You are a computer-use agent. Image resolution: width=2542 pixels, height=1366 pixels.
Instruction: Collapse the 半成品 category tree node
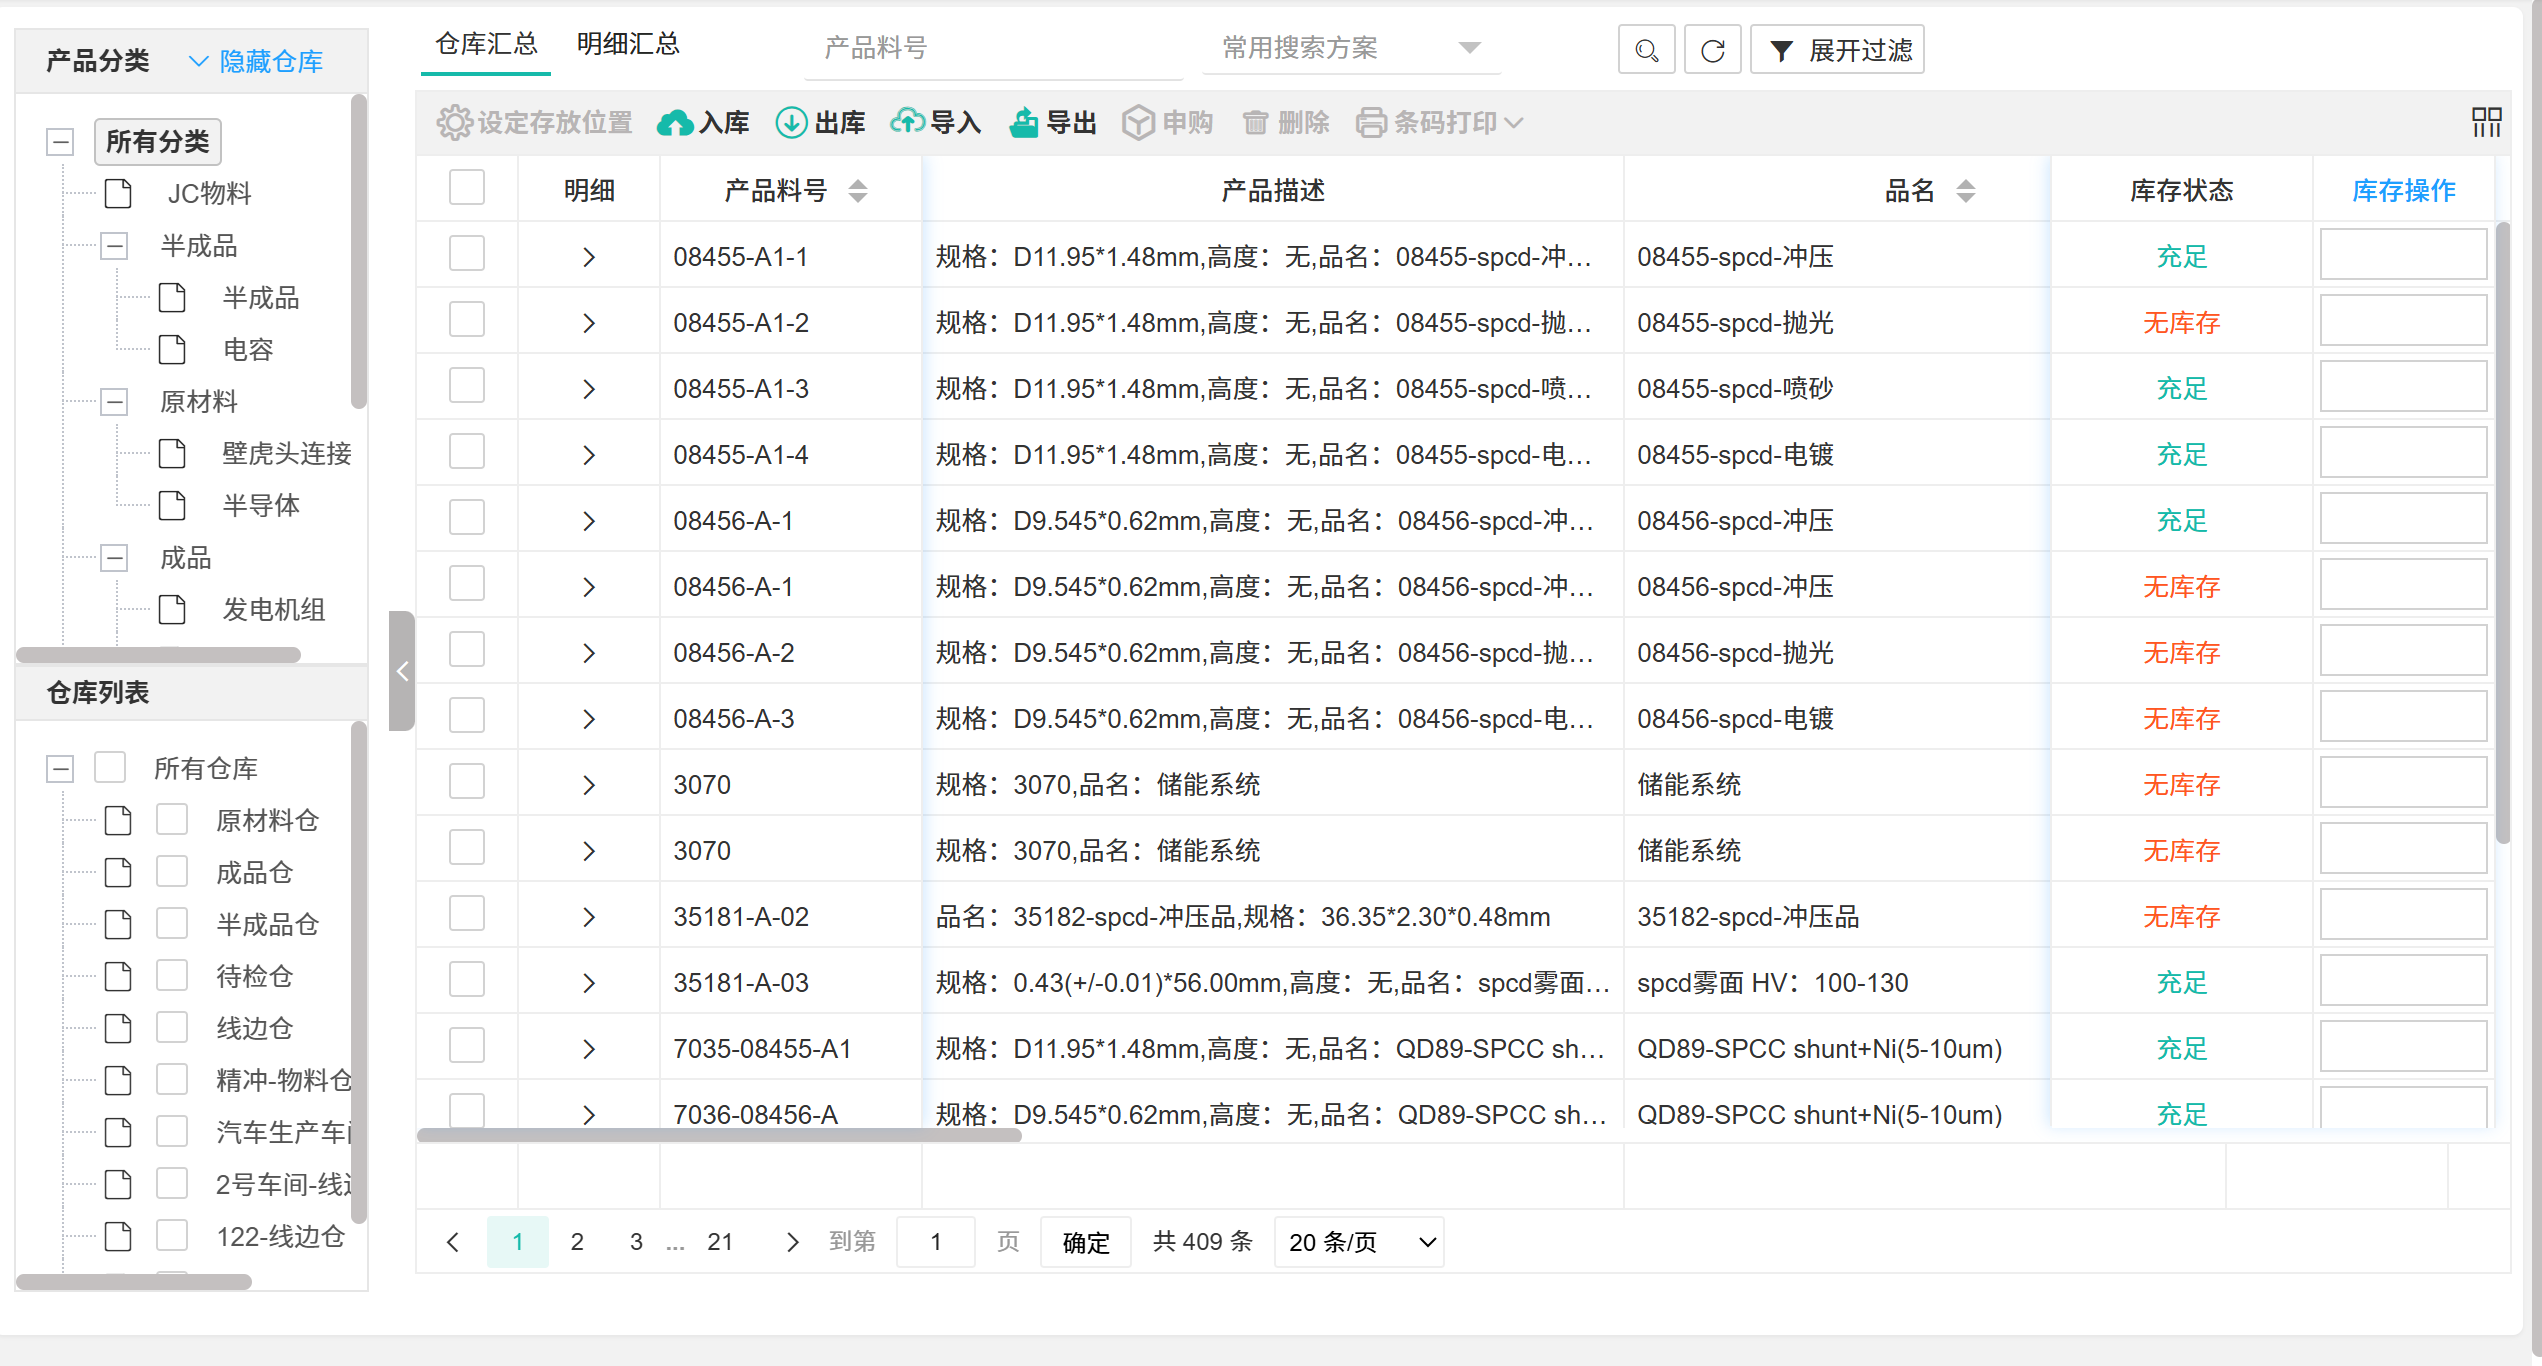(115, 246)
